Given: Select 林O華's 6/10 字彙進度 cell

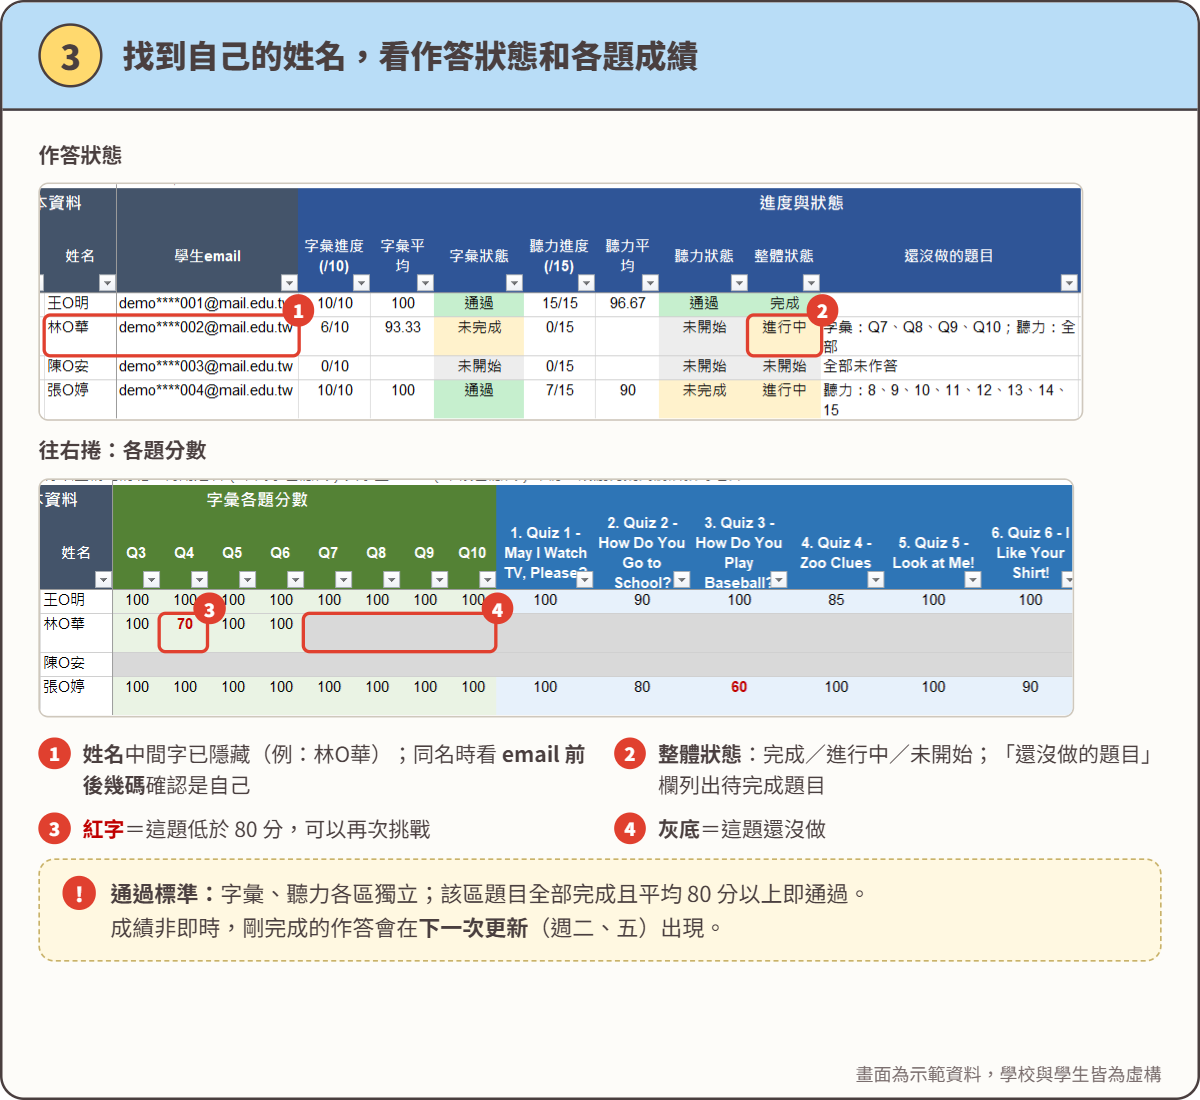Looking at the screenshot, I should click(335, 335).
